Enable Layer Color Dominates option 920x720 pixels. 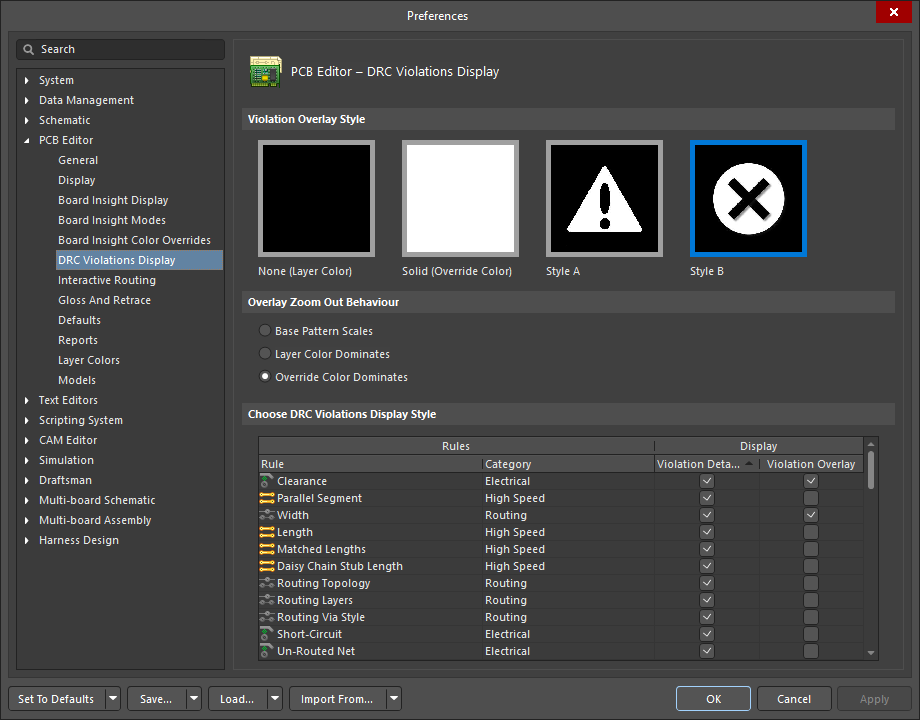click(265, 353)
